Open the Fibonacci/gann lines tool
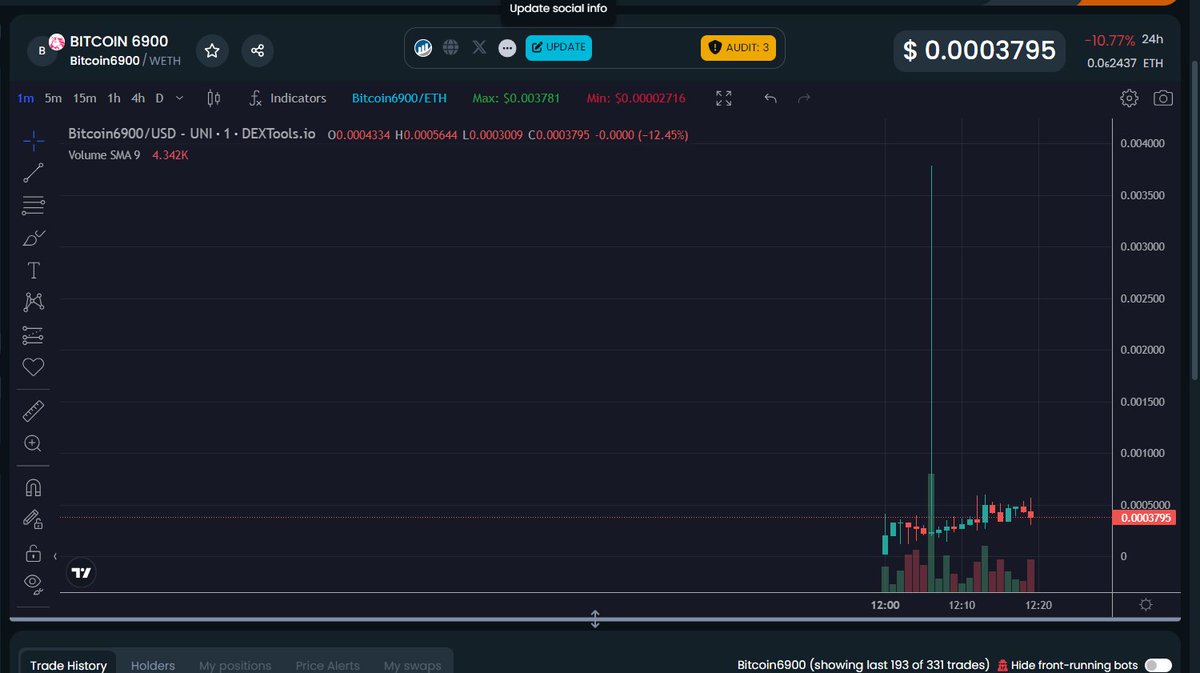Image resolution: width=1200 pixels, height=673 pixels. (x=33, y=206)
